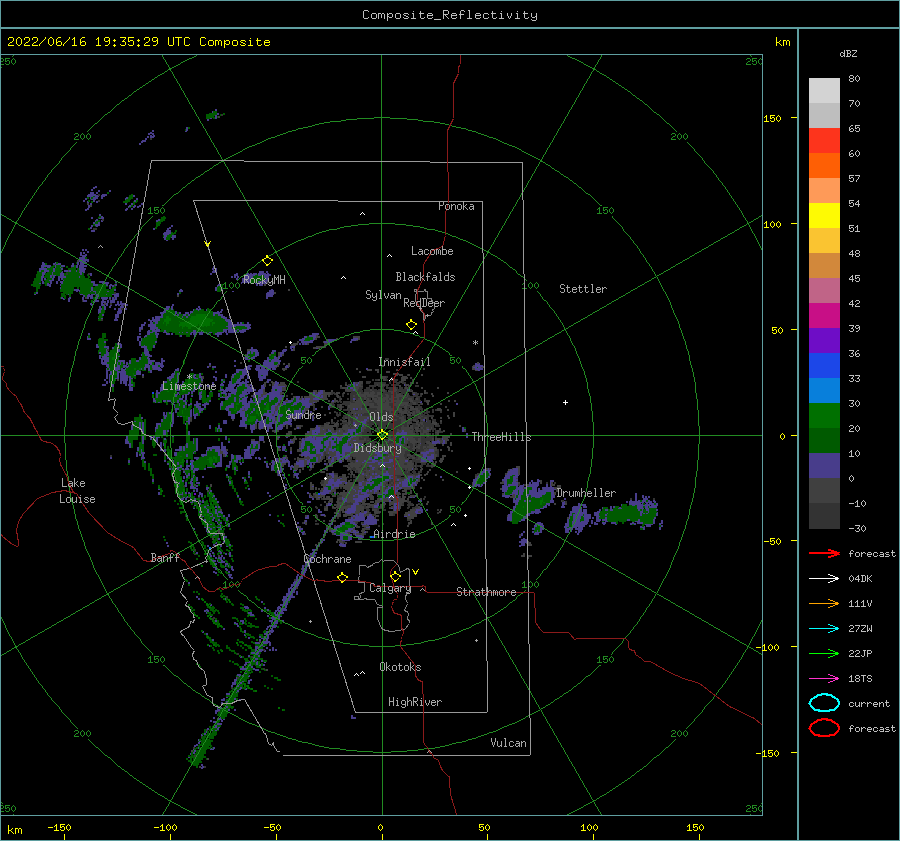Click the -150 tick on the bottom axis
The width and height of the screenshot is (900, 841).
click(59, 828)
